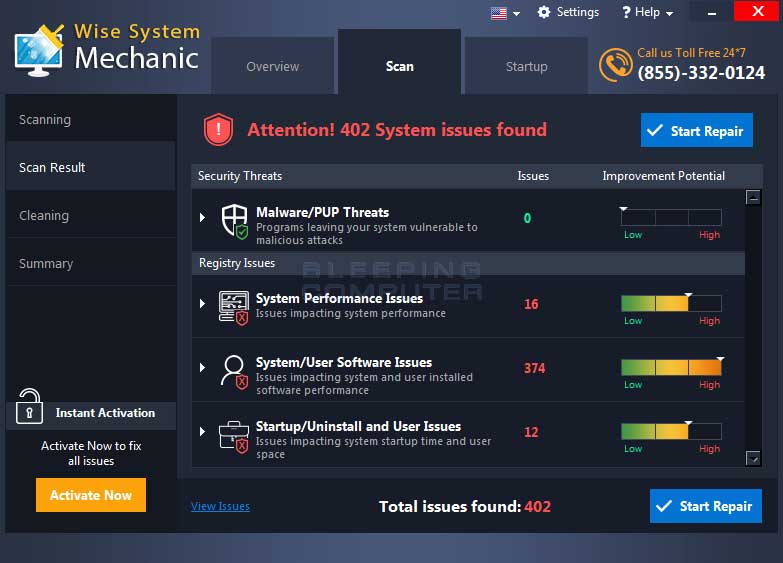Click the Startup/Uninstall improvement potential meter
The image size is (783, 563).
click(x=671, y=431)
